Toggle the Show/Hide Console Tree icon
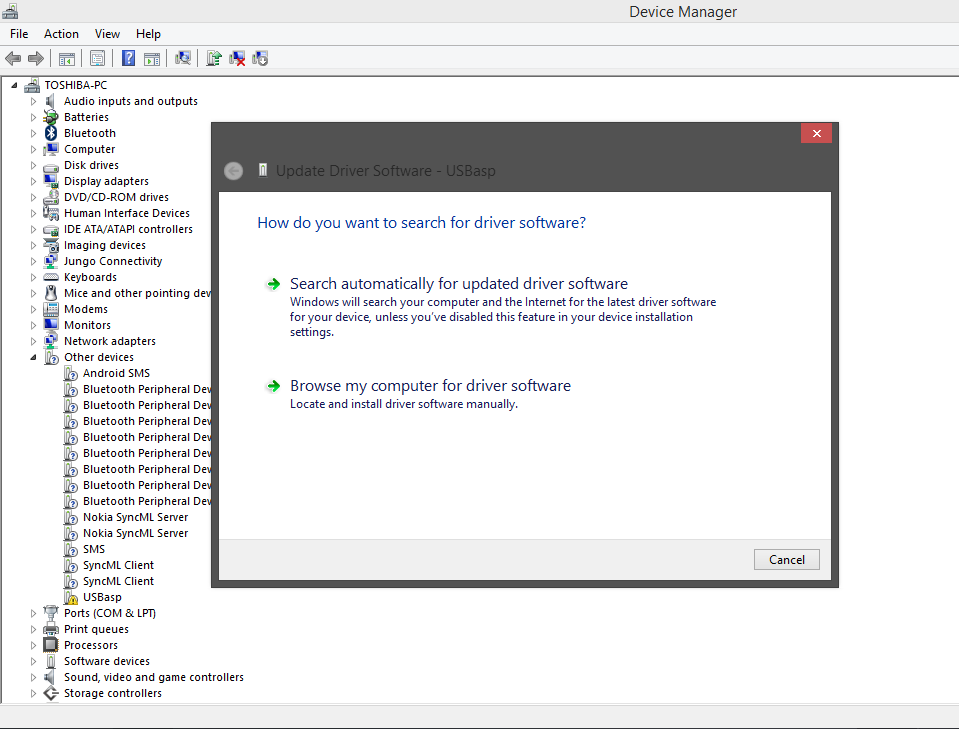The image size is (959, 729). 66,58
